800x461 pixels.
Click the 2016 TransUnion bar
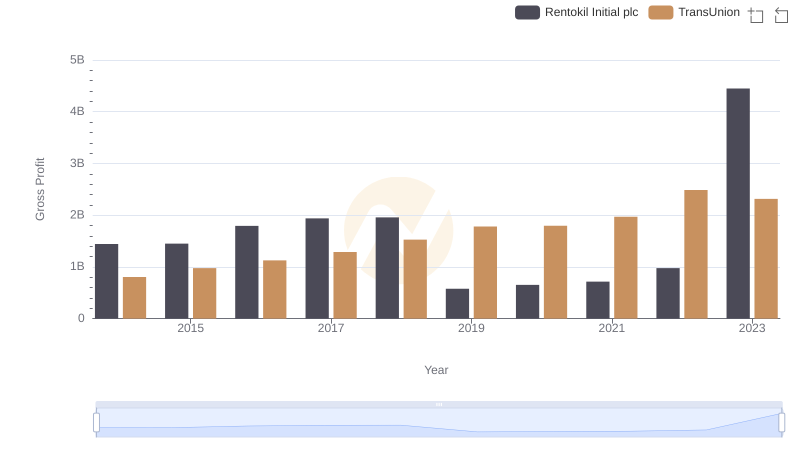pyautogui.click(x=275, y=290)
